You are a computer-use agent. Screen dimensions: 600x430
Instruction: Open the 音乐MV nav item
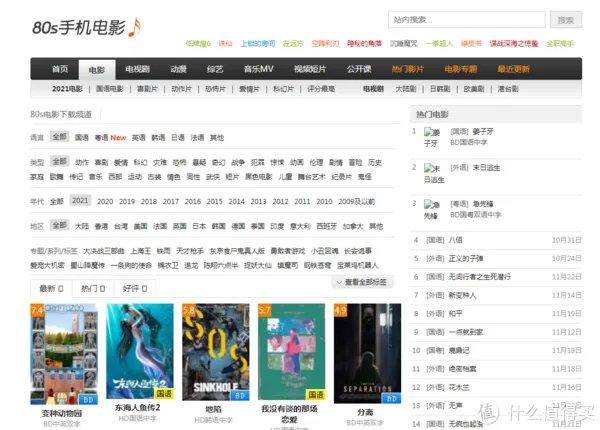(x=259, y=69)
